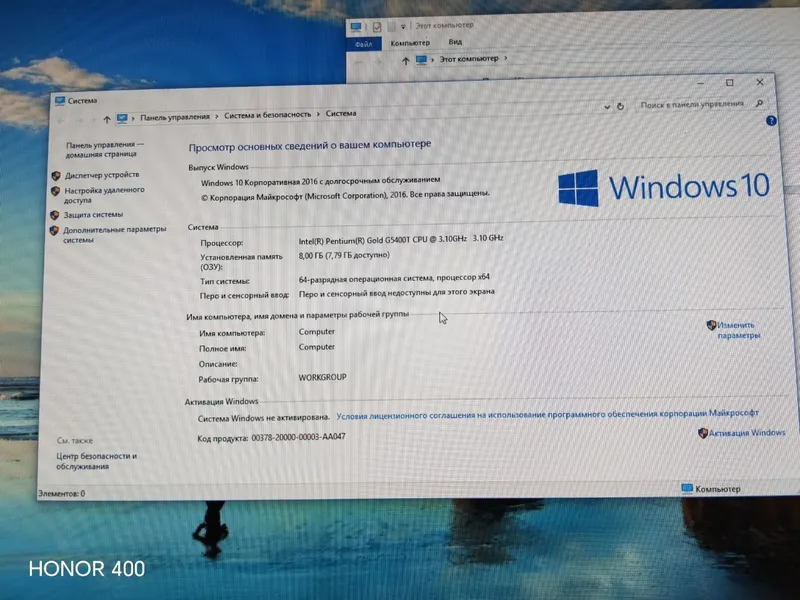Select Система и безопасность breadcrumb
Image resolution: width=800 pixels, height=600 pixels.
click(267, 115)
